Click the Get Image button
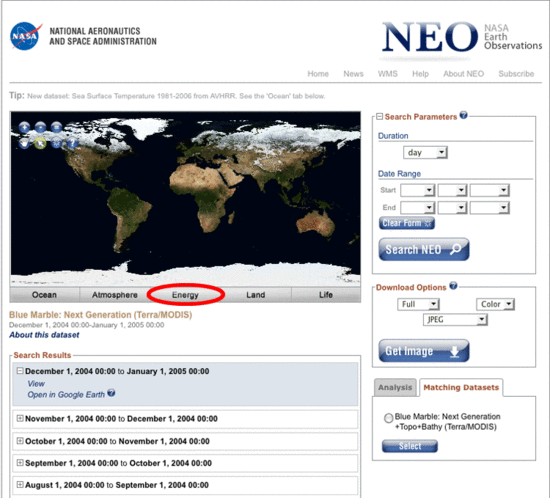This screenshot has width=550, height=498. (424, 351)
